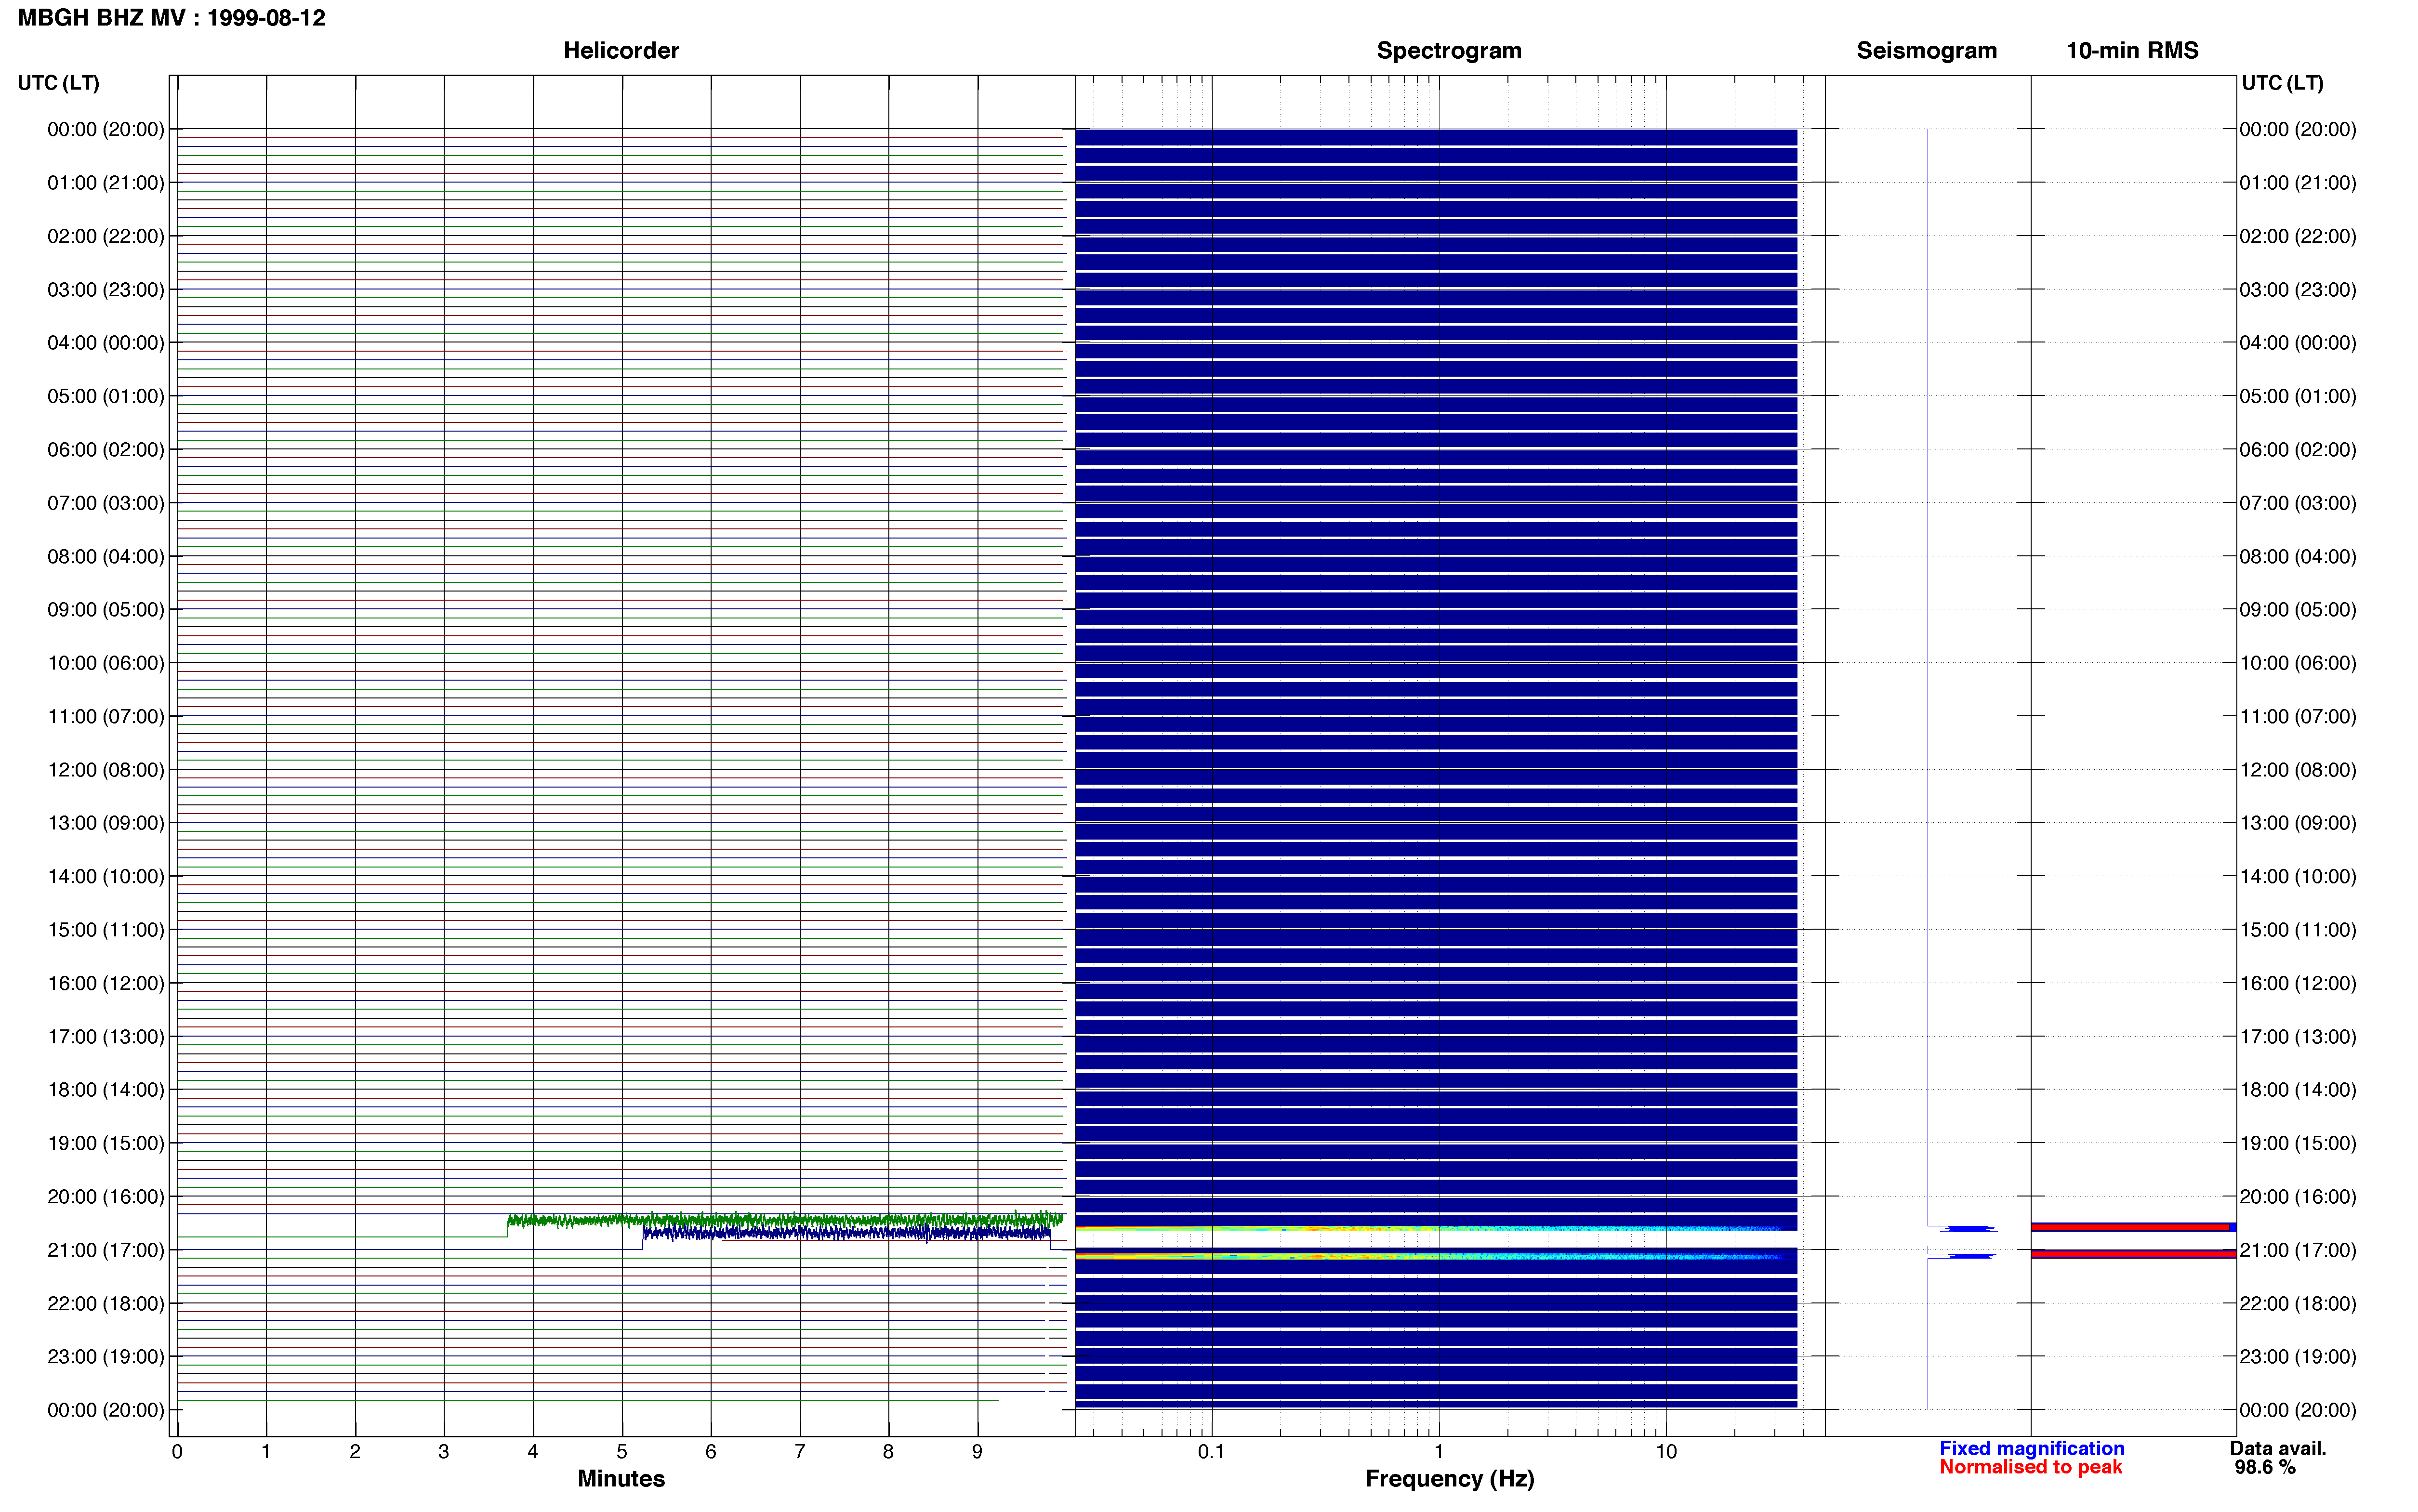Click right time label '22:00 (18:00)'
Screen dimensions: 2418x1512
(x=2298, y=1304)
